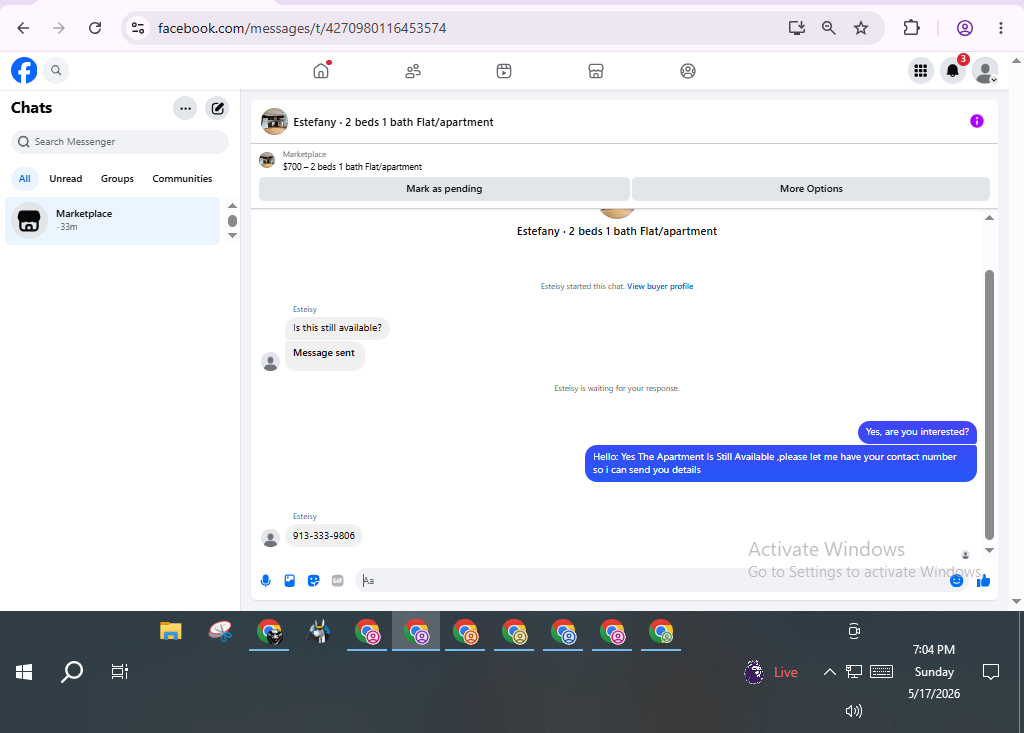
Task: Click the volume speaker tray icon
Action: point(854,711)
